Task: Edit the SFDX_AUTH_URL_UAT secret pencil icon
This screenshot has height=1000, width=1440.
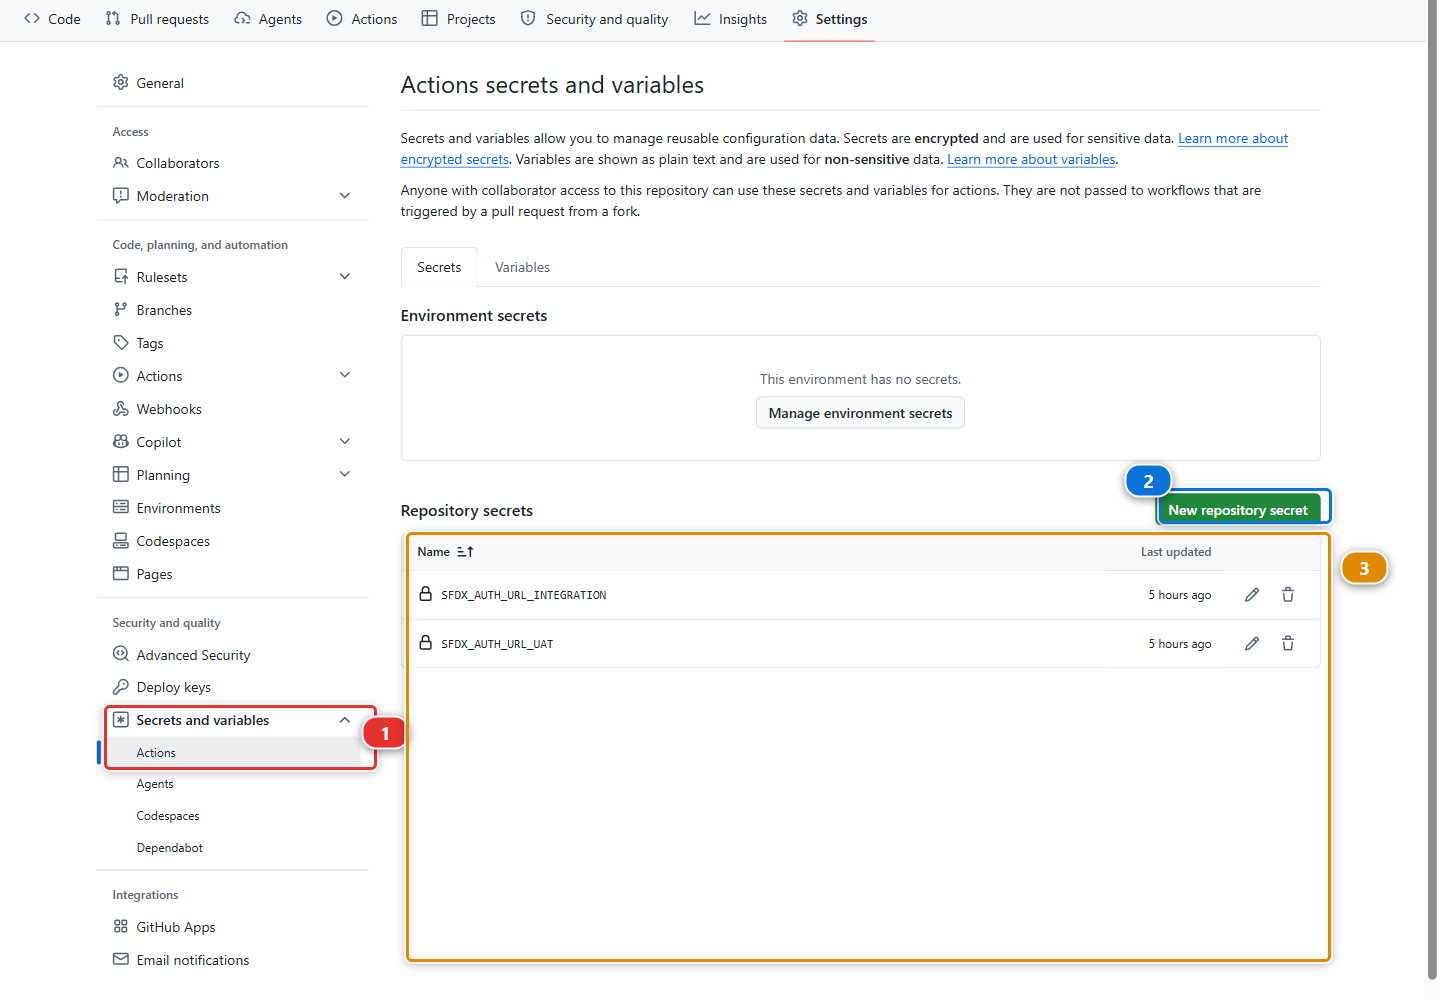Action: 1251,644
